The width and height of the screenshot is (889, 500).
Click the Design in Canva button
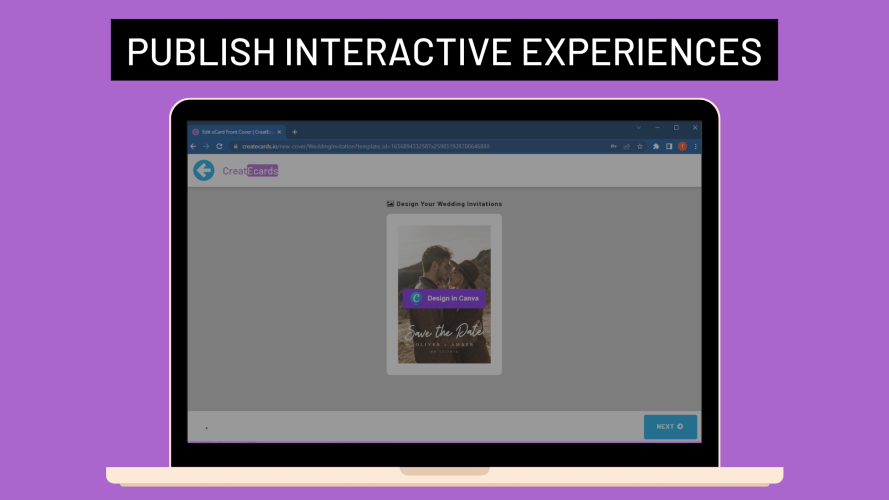tap(444, 298)
